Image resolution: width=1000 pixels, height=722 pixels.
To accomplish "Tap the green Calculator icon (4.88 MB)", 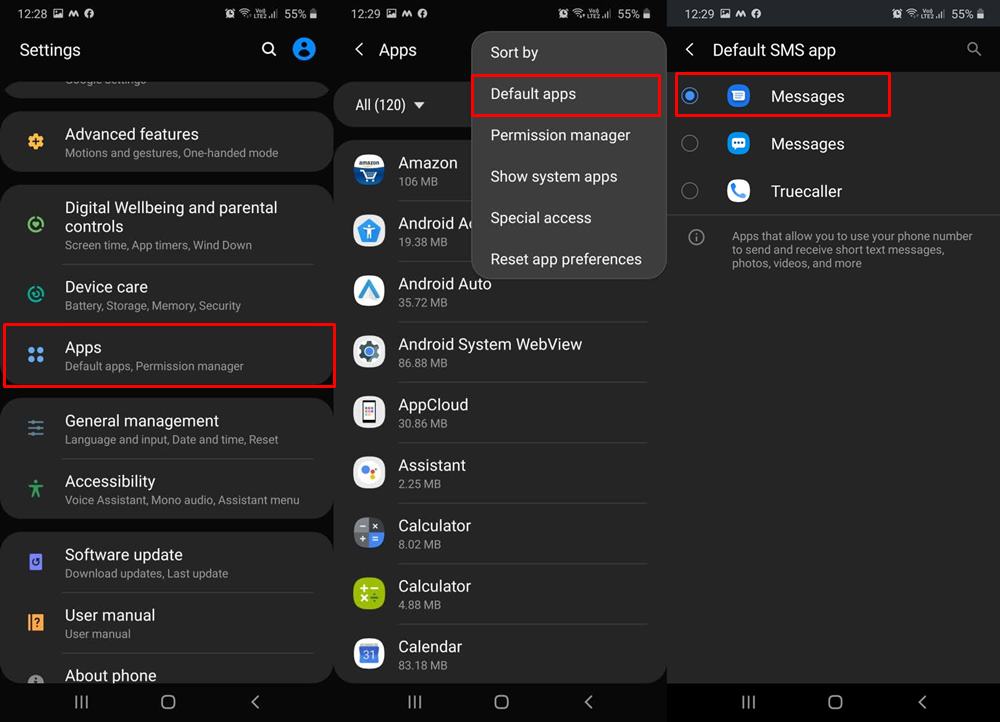I will 369,594.
